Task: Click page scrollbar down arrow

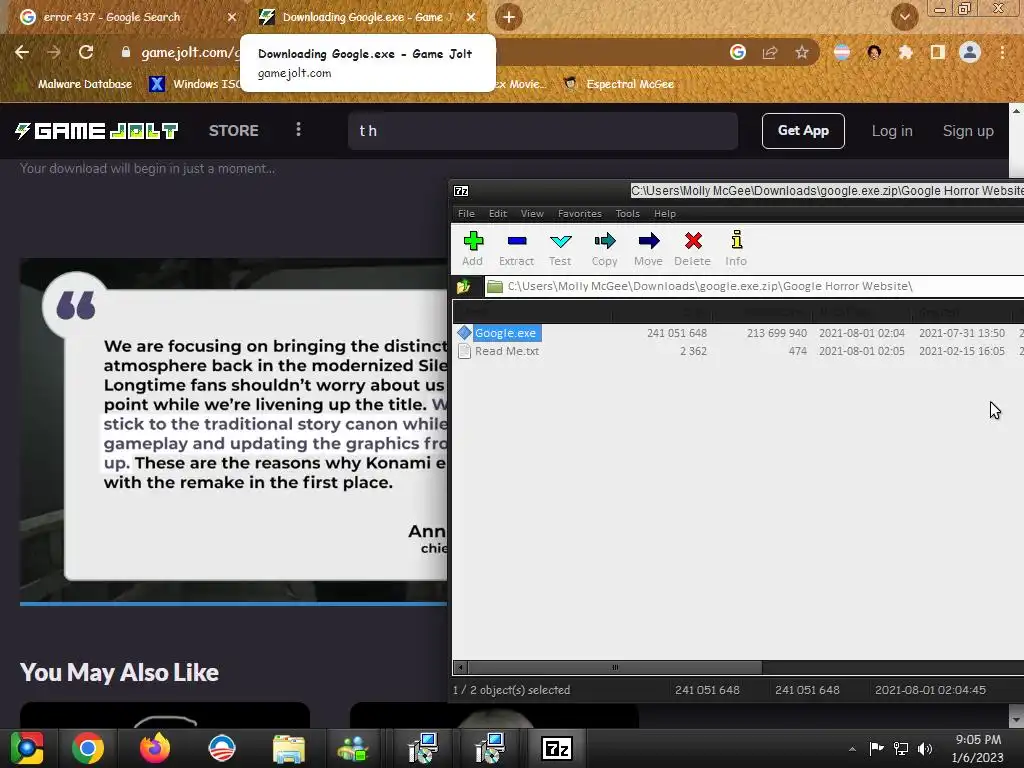Action: (1016, 720)
